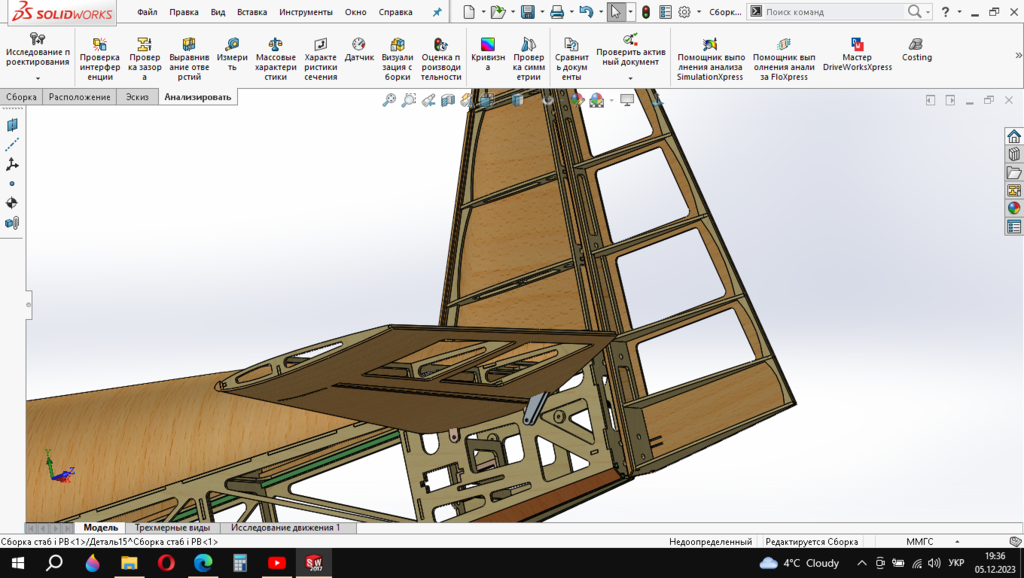Click the Interference Detection (Проверка интерференции) tool
1024x578 pixels.
coord(99,59)
